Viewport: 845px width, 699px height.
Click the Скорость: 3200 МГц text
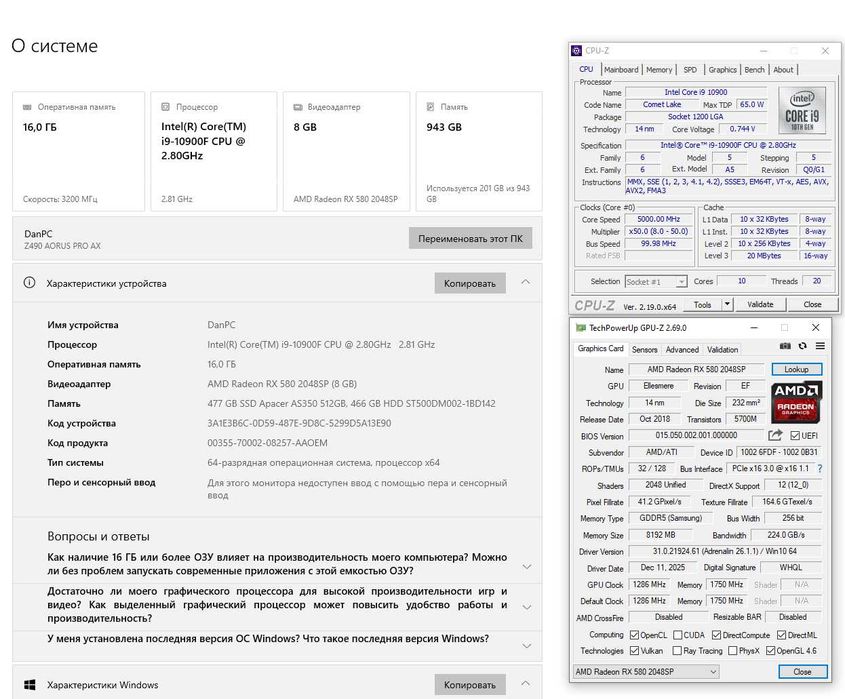point(60,199)
